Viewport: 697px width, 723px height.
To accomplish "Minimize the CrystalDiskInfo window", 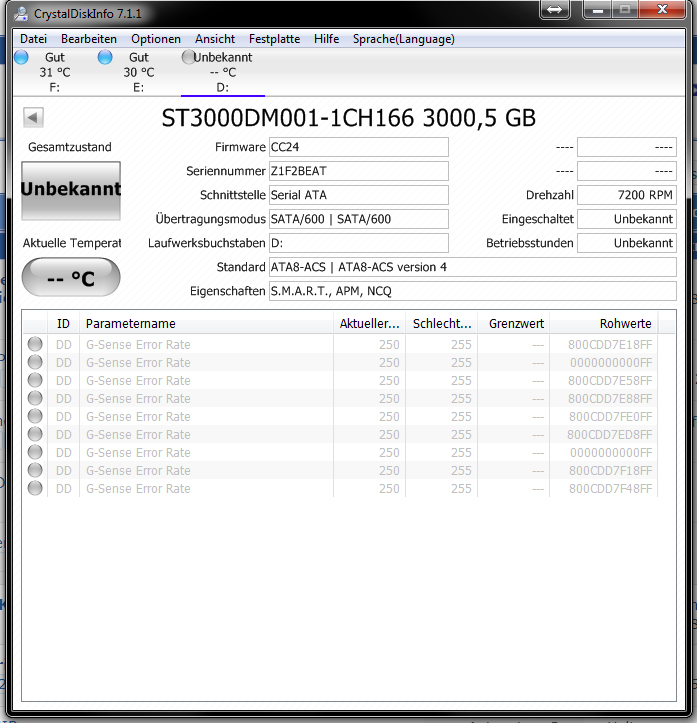I will pyautogui.click(x=597, y=9).
